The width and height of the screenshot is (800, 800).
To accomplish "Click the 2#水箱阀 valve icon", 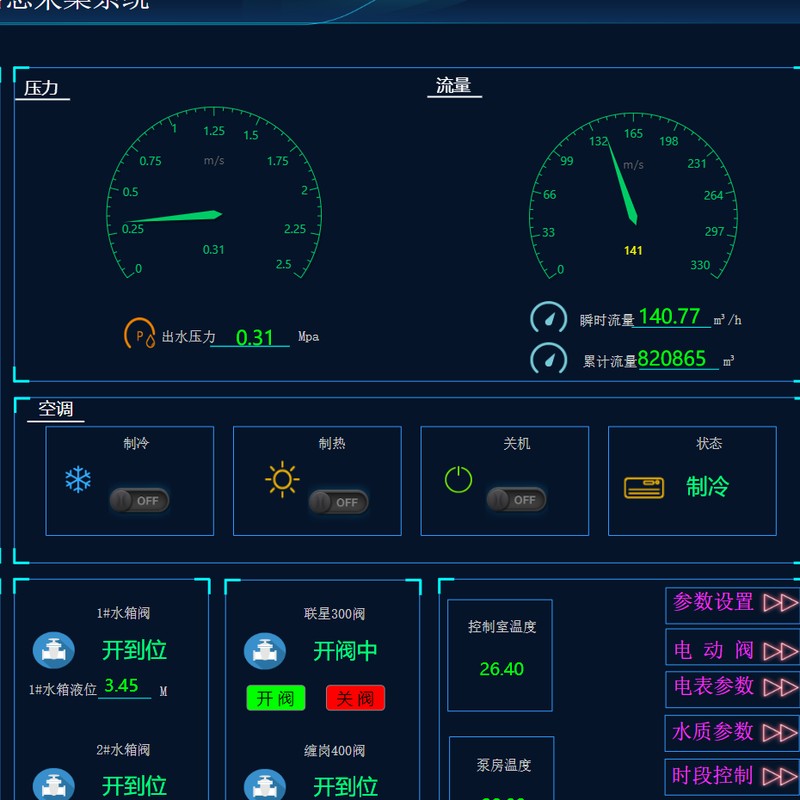I will [54, 784].
